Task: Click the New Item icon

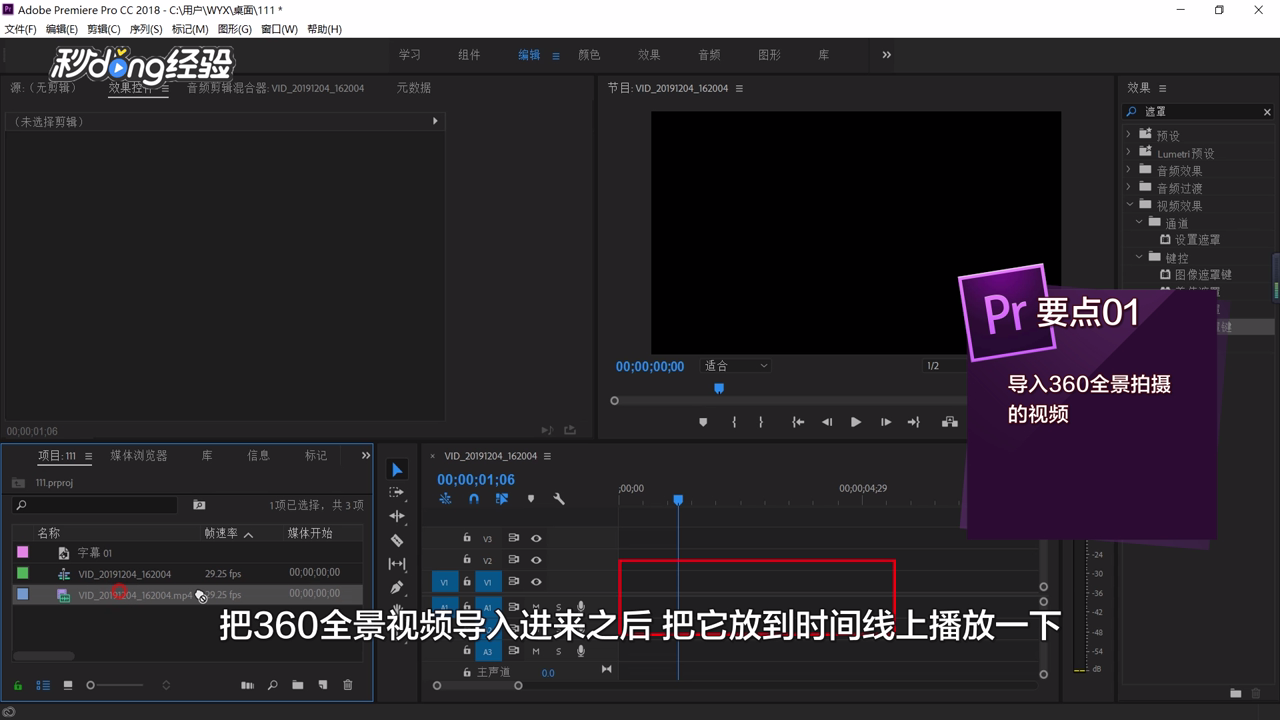Action: 323,685
